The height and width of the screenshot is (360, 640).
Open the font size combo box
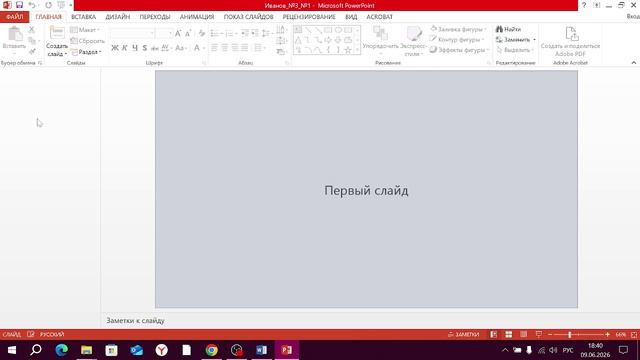[x=164, y=33]
